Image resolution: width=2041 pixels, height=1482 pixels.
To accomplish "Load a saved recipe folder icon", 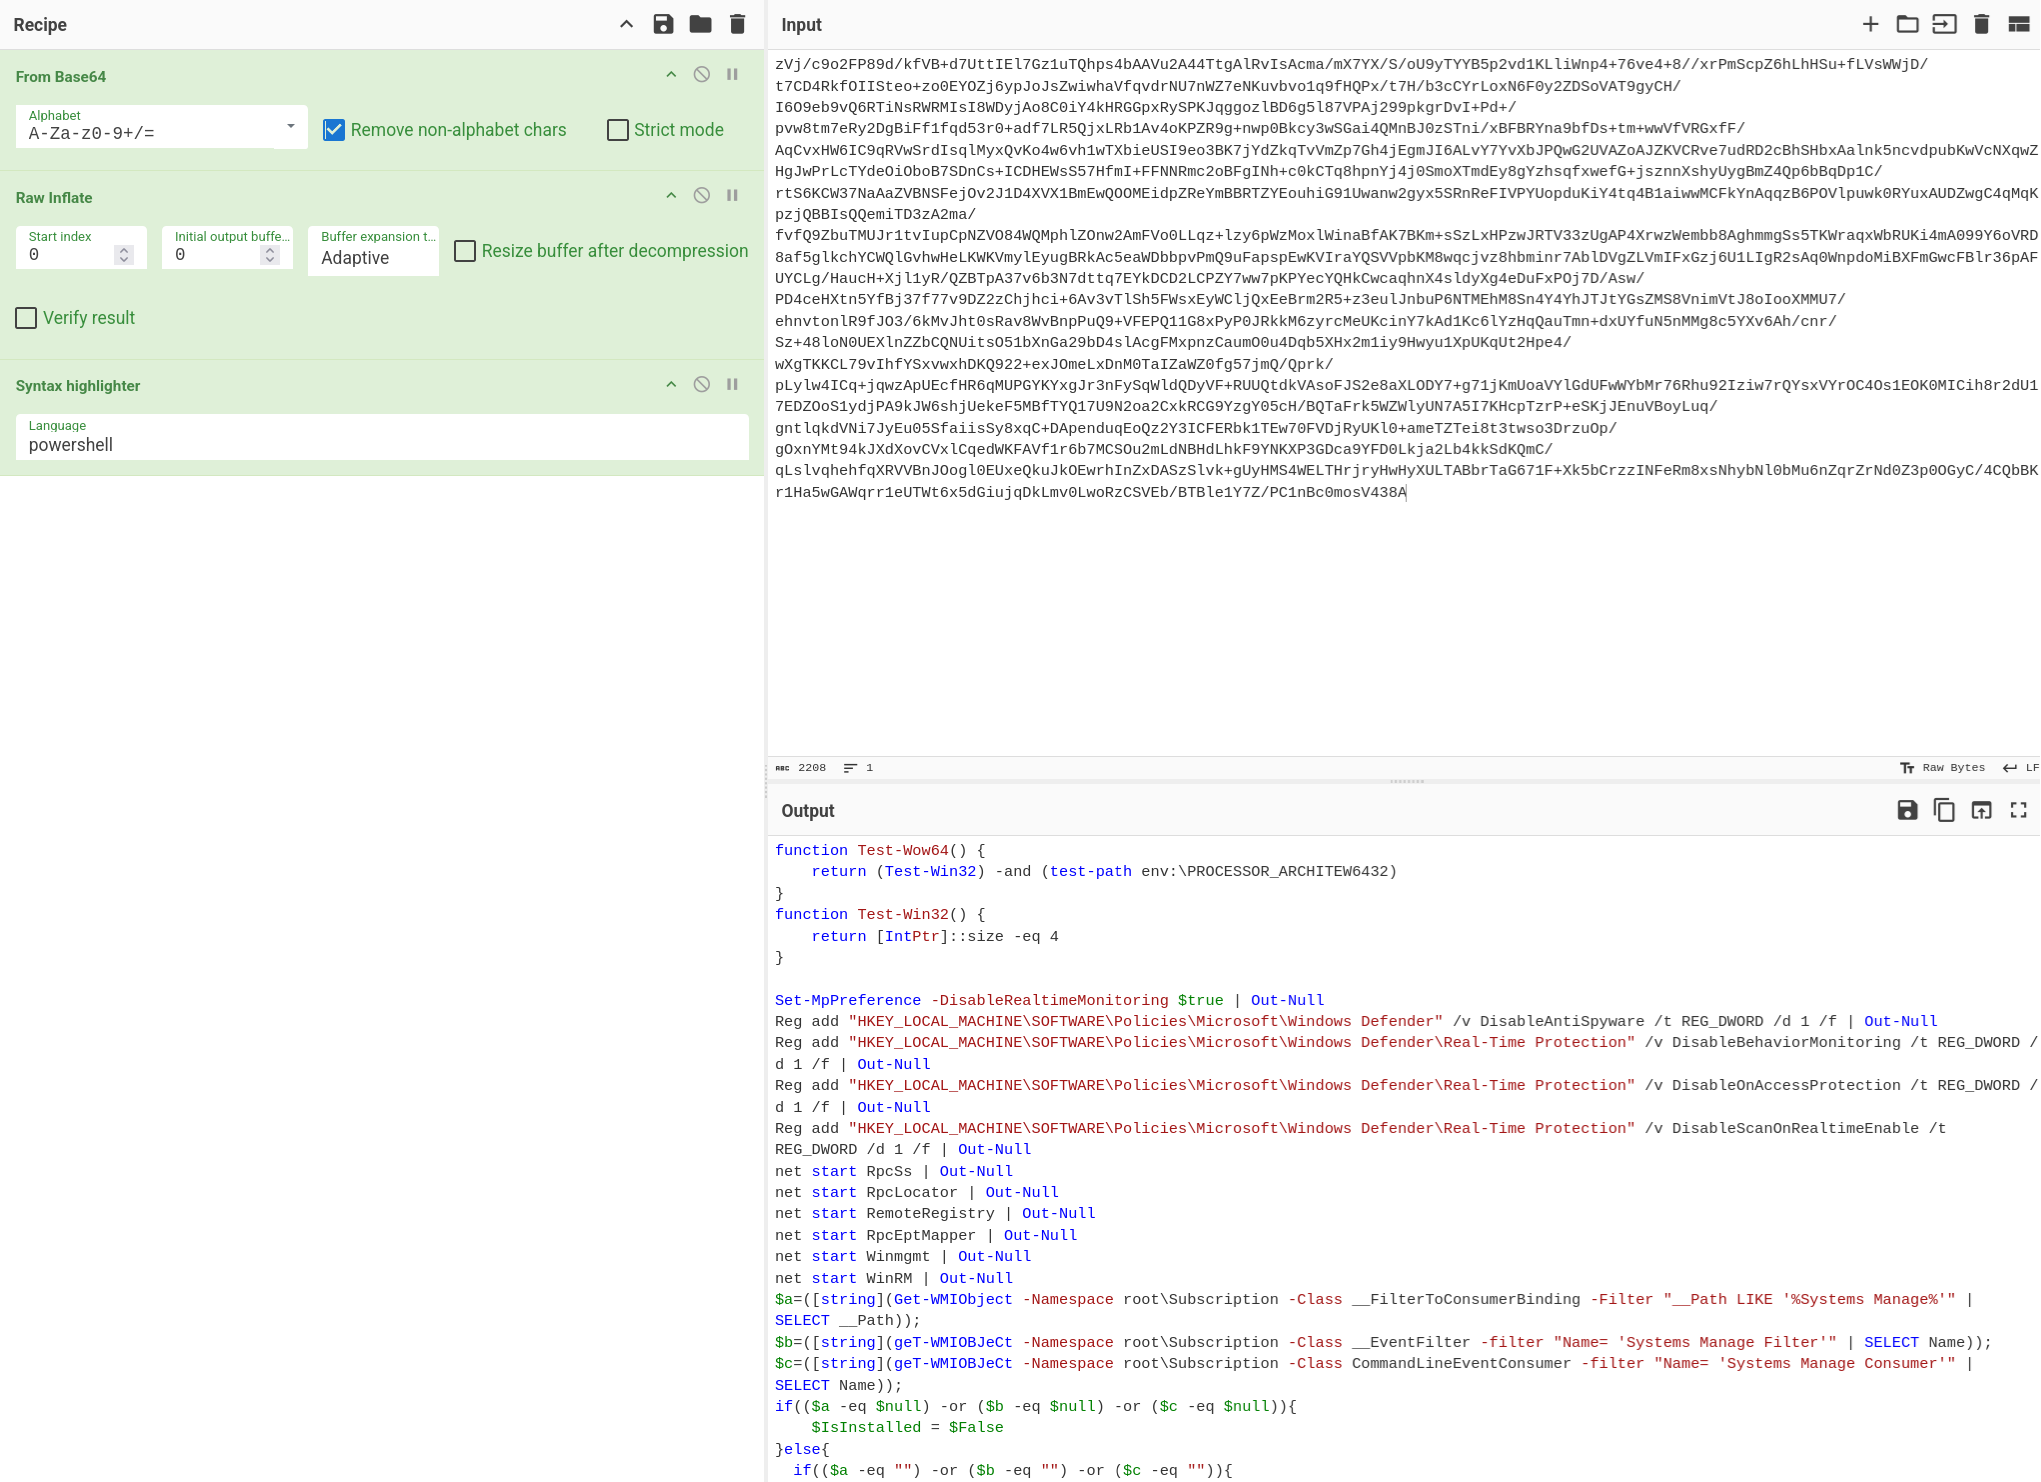I will click(700, 24).
